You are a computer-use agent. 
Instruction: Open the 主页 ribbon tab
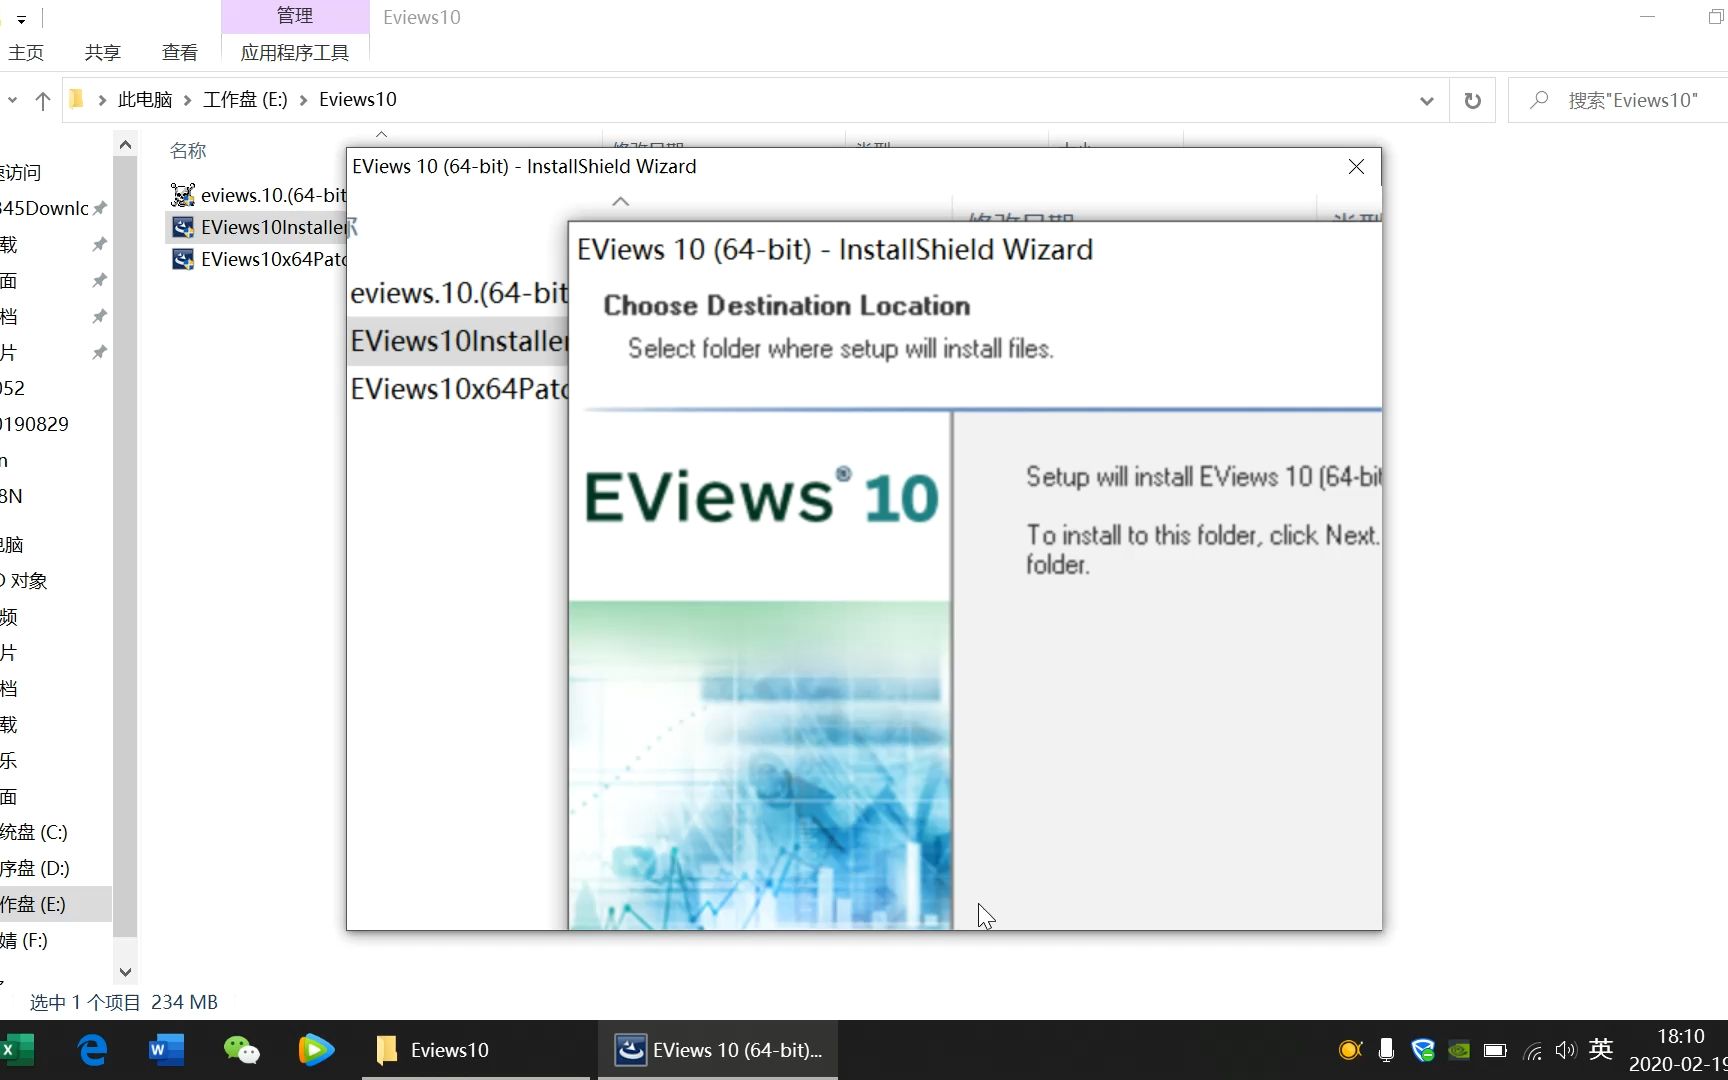[x=26, y=53]
